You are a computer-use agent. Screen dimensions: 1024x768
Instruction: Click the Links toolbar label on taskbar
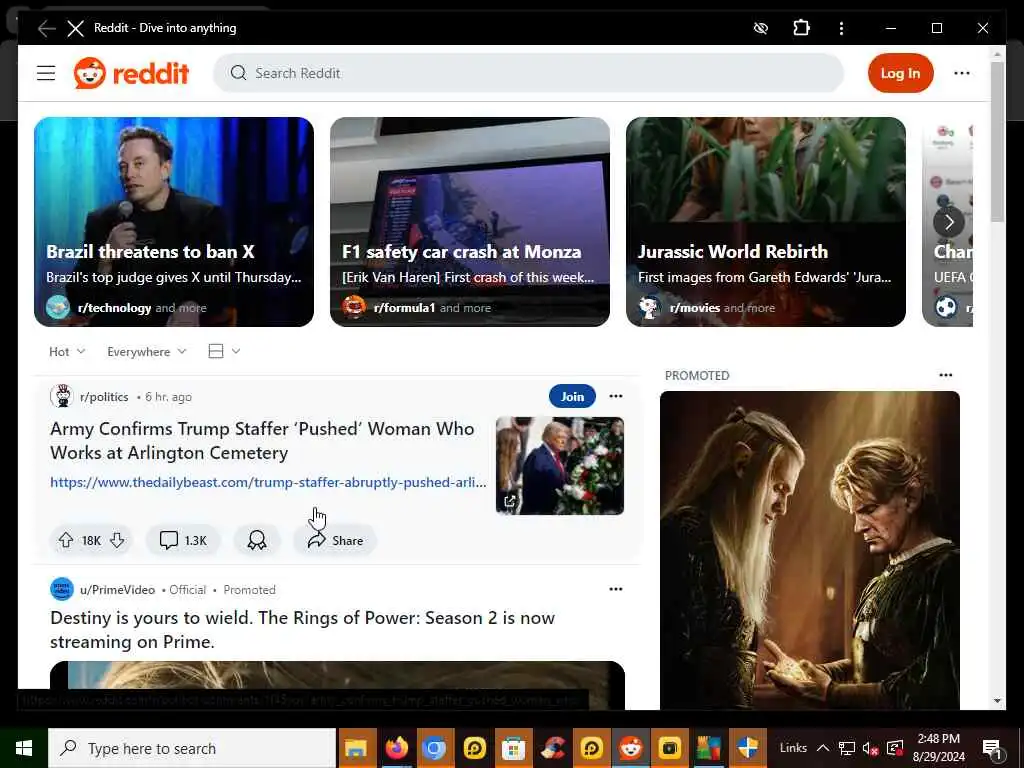[793, 748]
